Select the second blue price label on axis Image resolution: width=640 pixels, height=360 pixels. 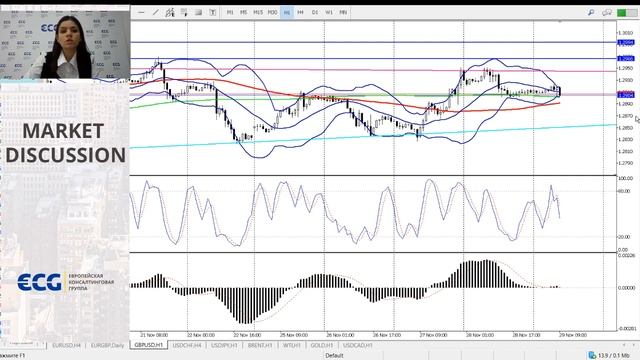[626, 59]
